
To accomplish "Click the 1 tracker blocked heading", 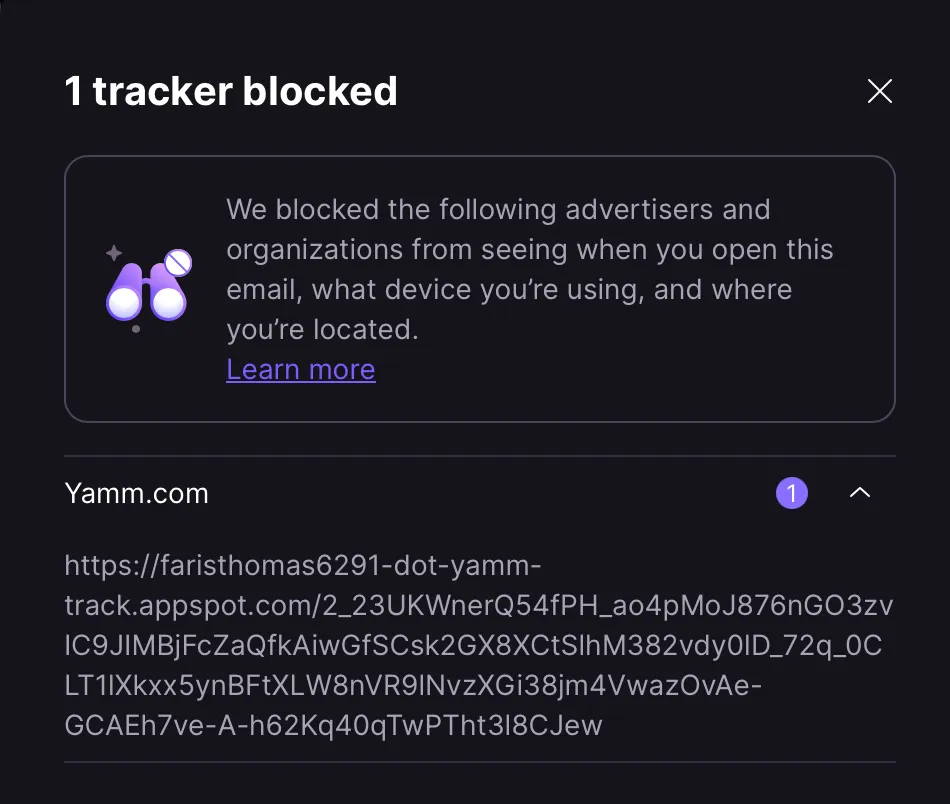I will coord(230,91).
